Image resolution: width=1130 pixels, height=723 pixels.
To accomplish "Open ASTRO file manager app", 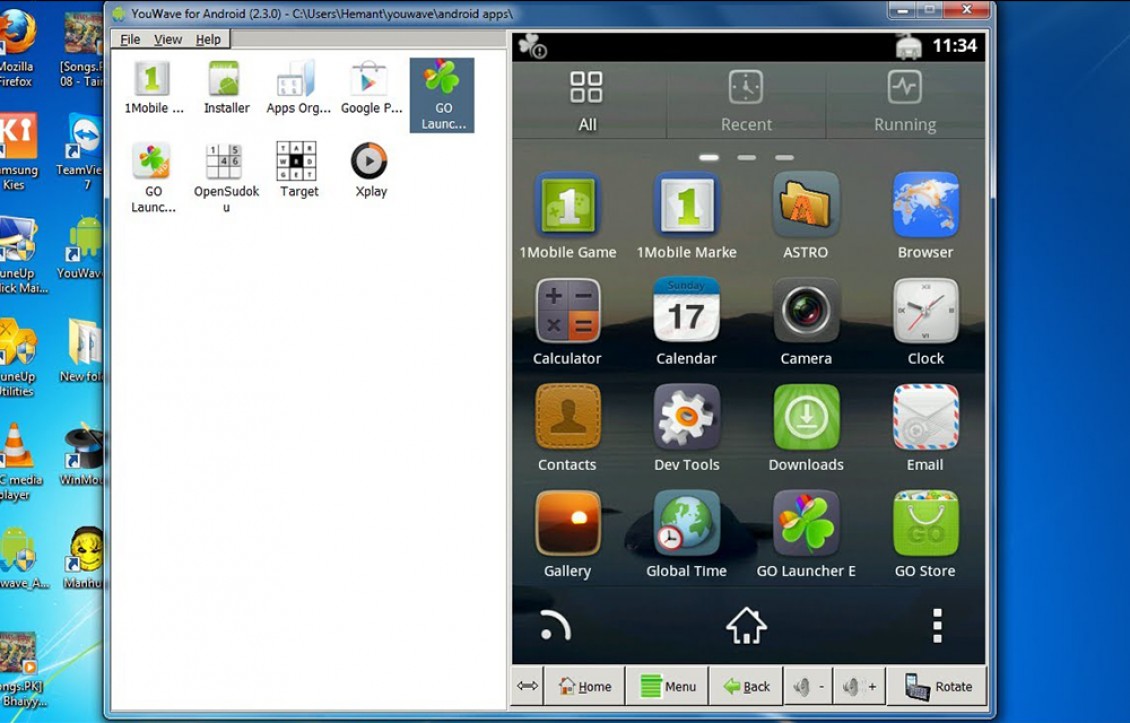I will [x=806, y=216].
